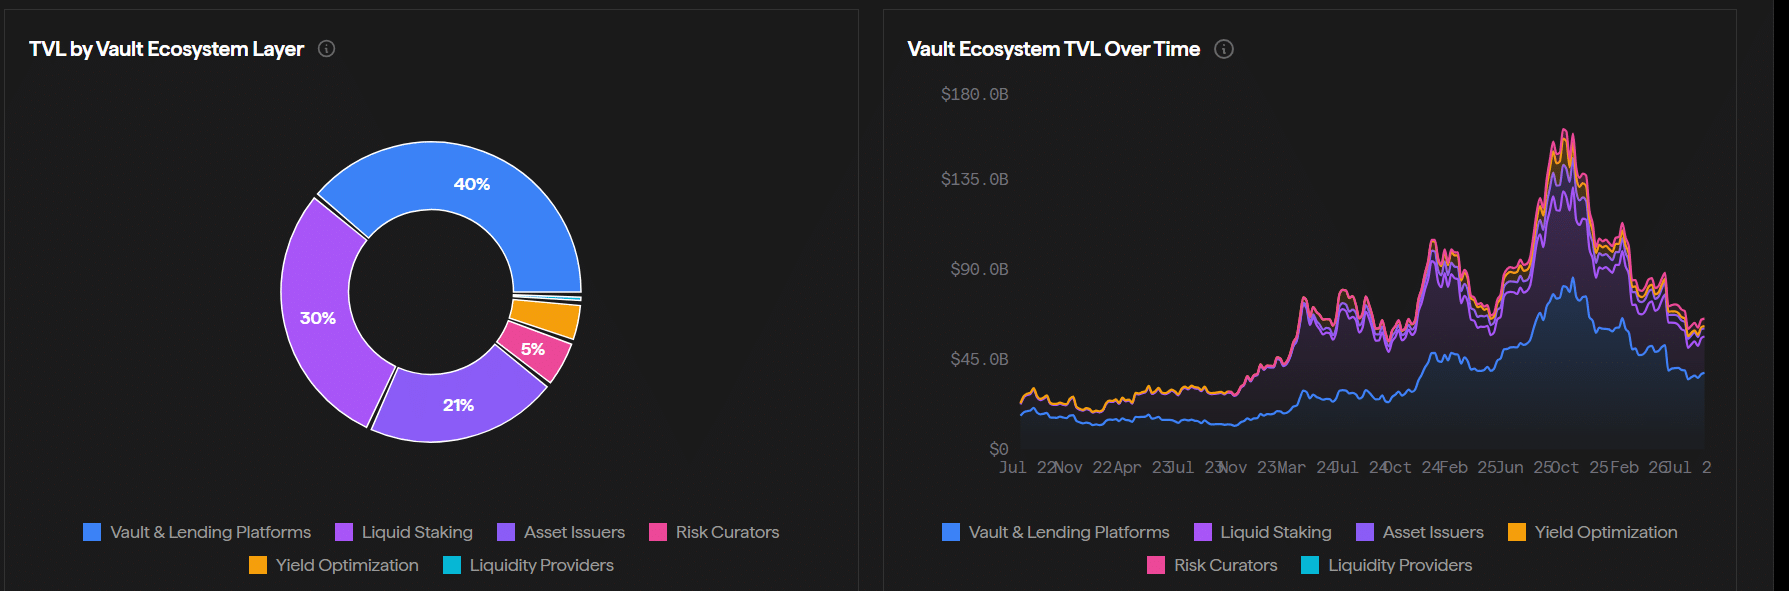Click Risk Curators swatch in line chart legend

(x=1156, y=565)
